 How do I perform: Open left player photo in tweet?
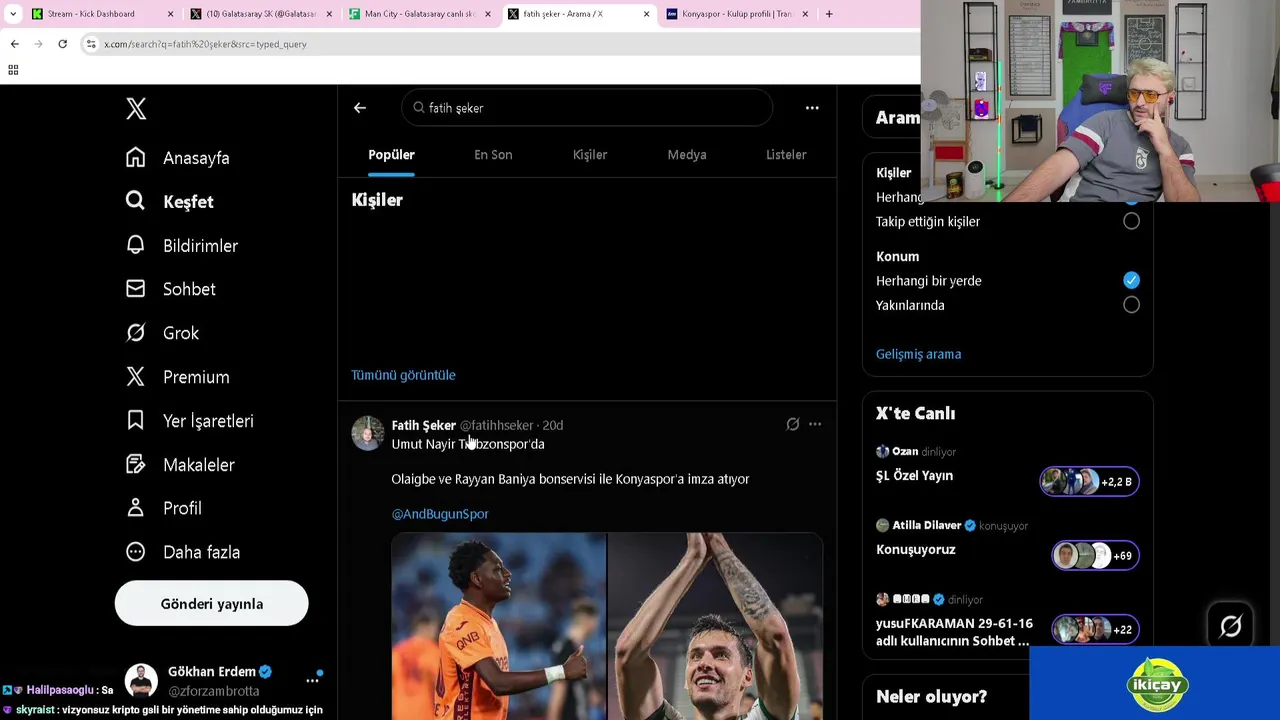point(498,626)
